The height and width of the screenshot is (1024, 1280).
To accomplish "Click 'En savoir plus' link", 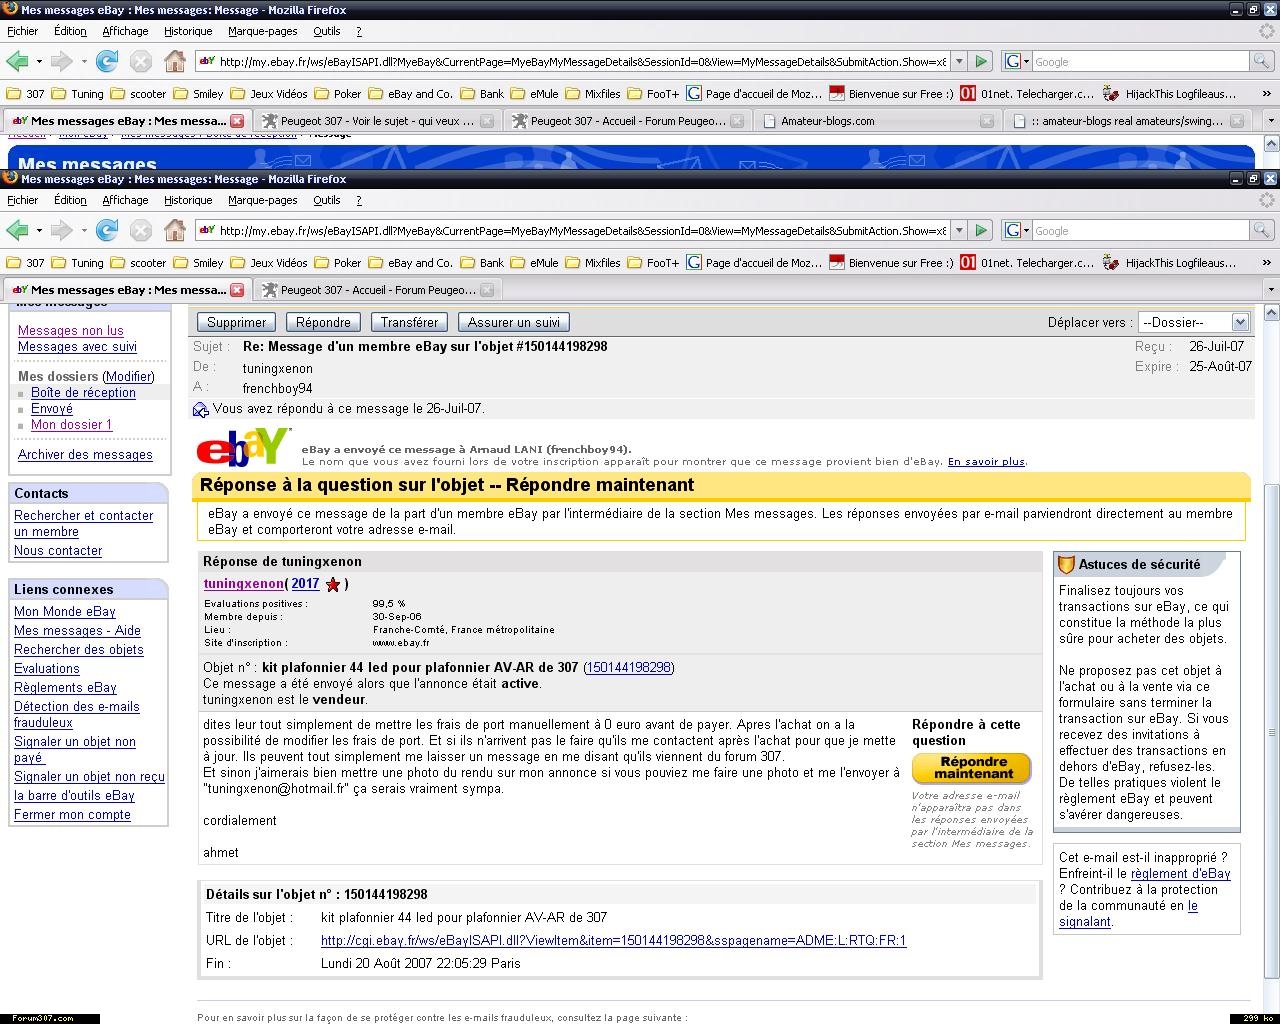I will [x=986, y=461].
